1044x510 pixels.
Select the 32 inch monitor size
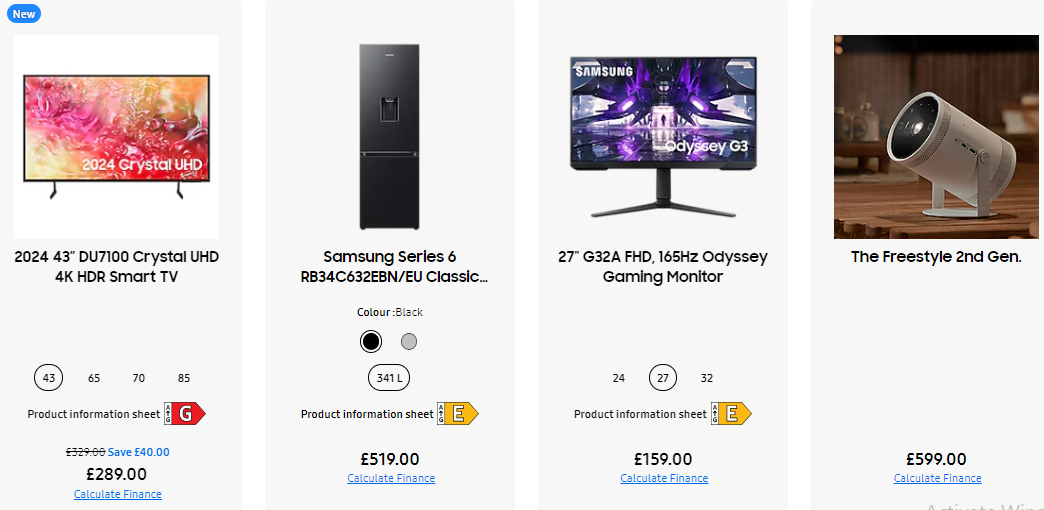pyautogui.click(x=707, y=378)
